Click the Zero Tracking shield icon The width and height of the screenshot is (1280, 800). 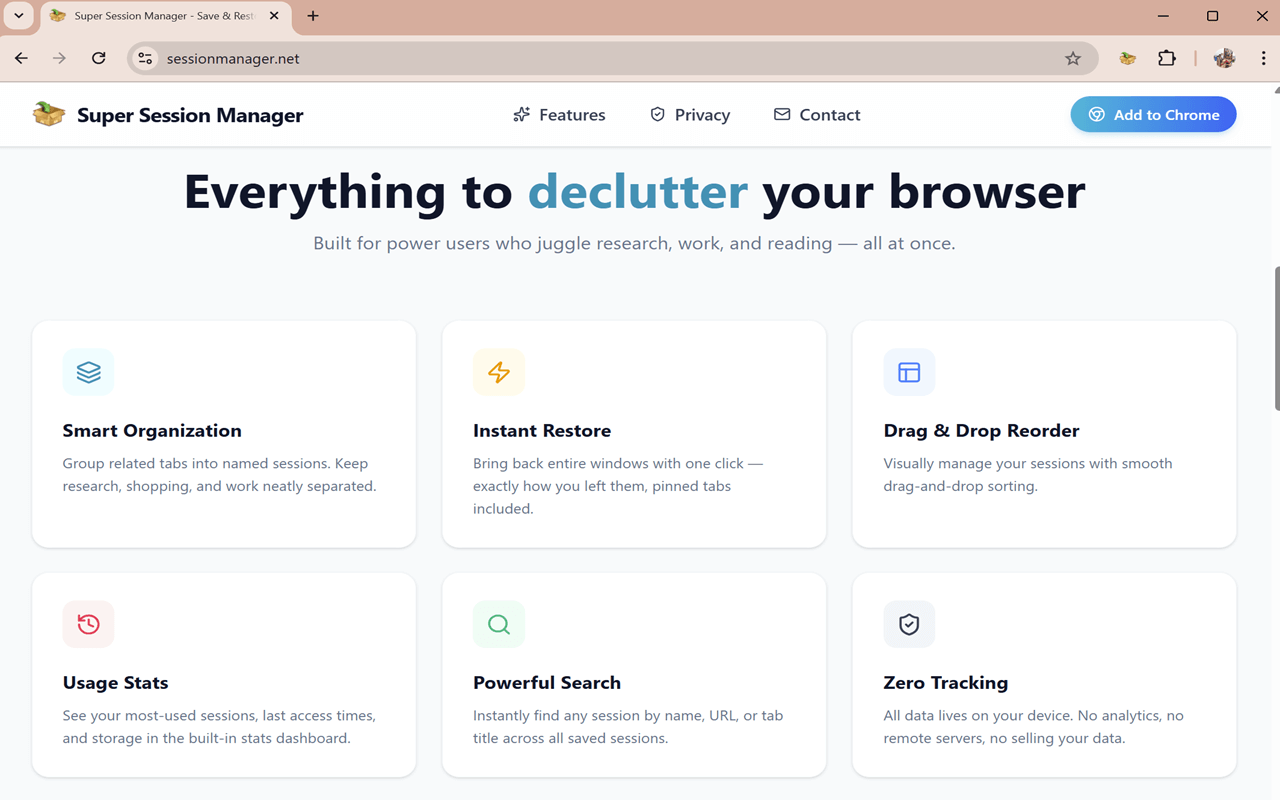coord(909,624)
